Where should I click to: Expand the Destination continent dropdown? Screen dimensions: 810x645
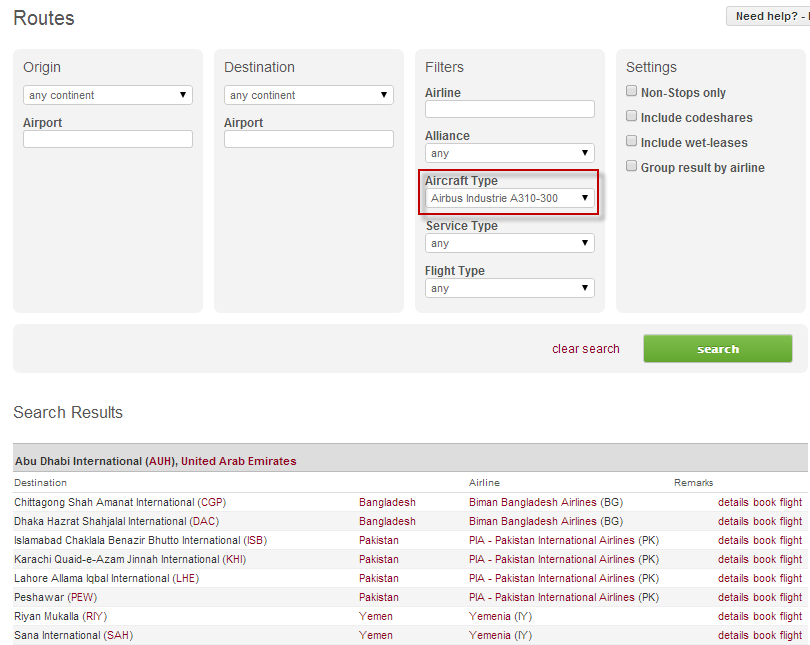tap(309, 95)
